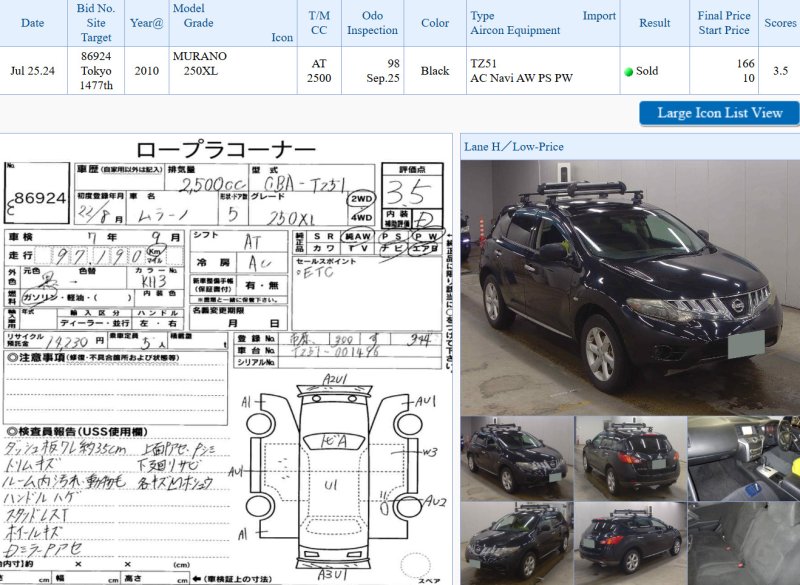800x585 pixels.
Task: Click the green Sold status dot
Action: 628,72
